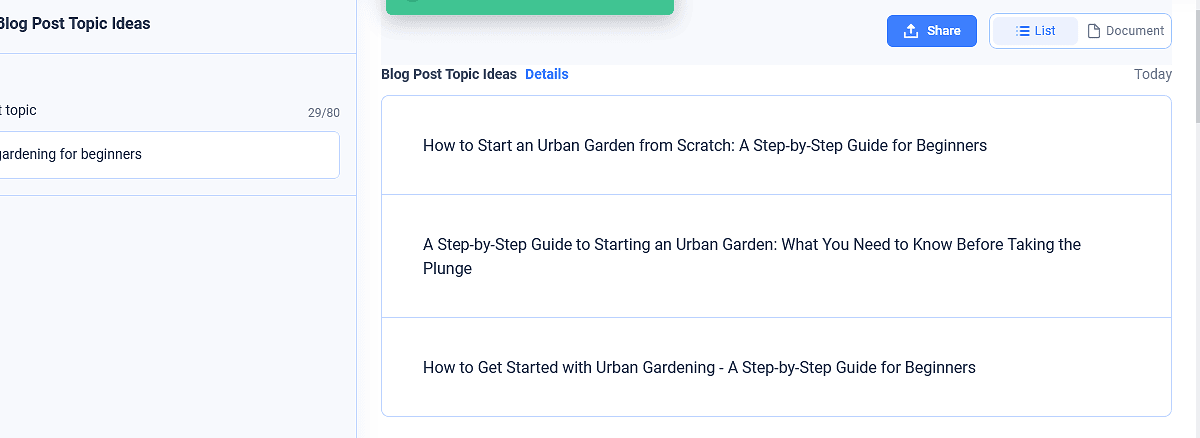Open the Details link beside the results title

click(x=546, y=74)
